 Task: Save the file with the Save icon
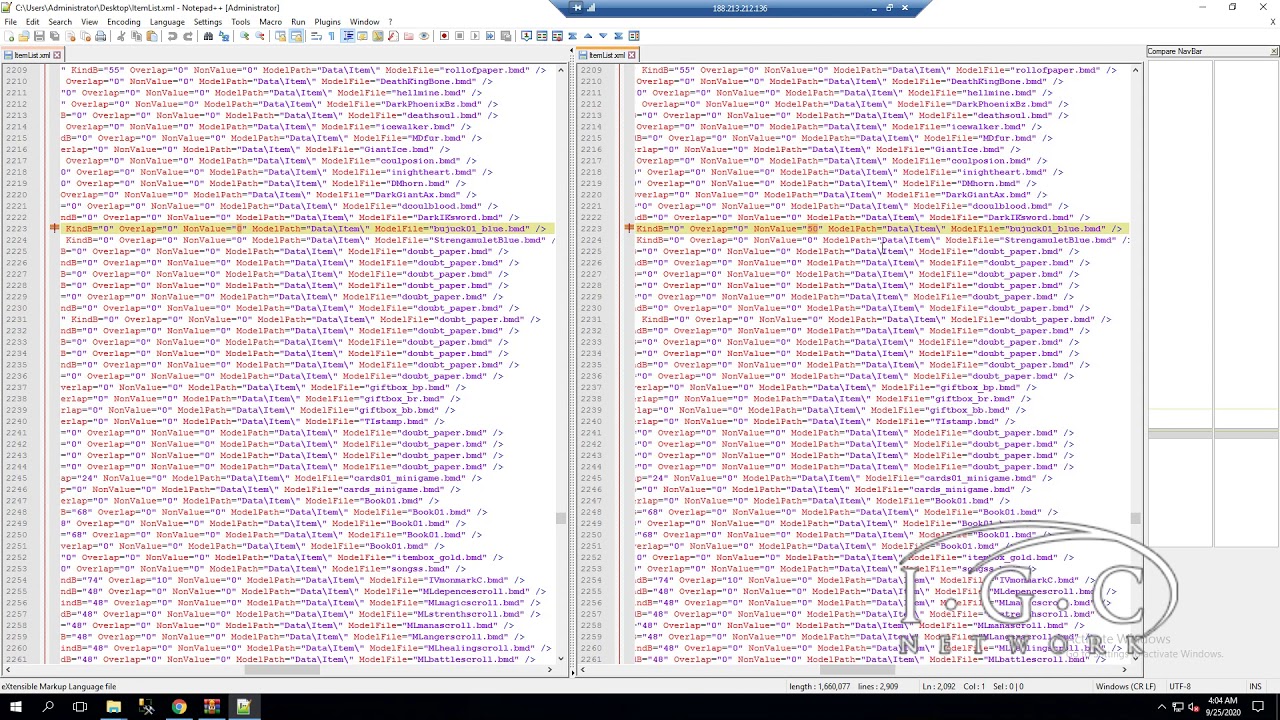[39, 36]
